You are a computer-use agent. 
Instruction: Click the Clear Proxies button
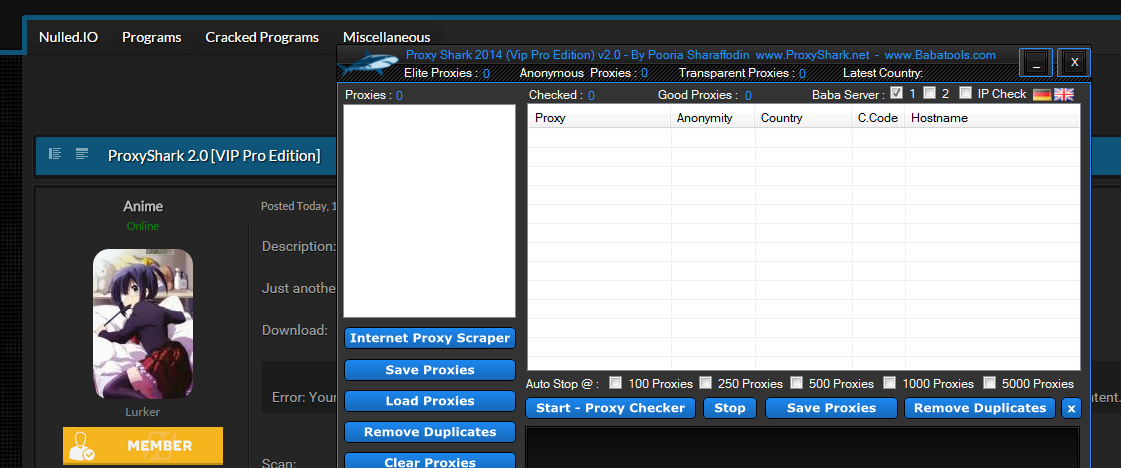point(430,462)
